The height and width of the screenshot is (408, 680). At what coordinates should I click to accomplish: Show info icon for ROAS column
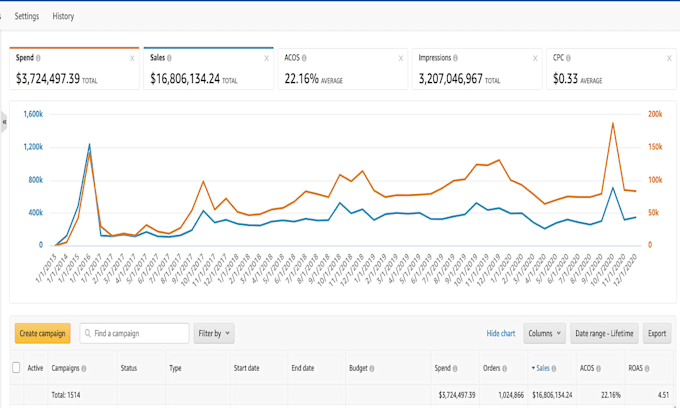tap(647, 369)
